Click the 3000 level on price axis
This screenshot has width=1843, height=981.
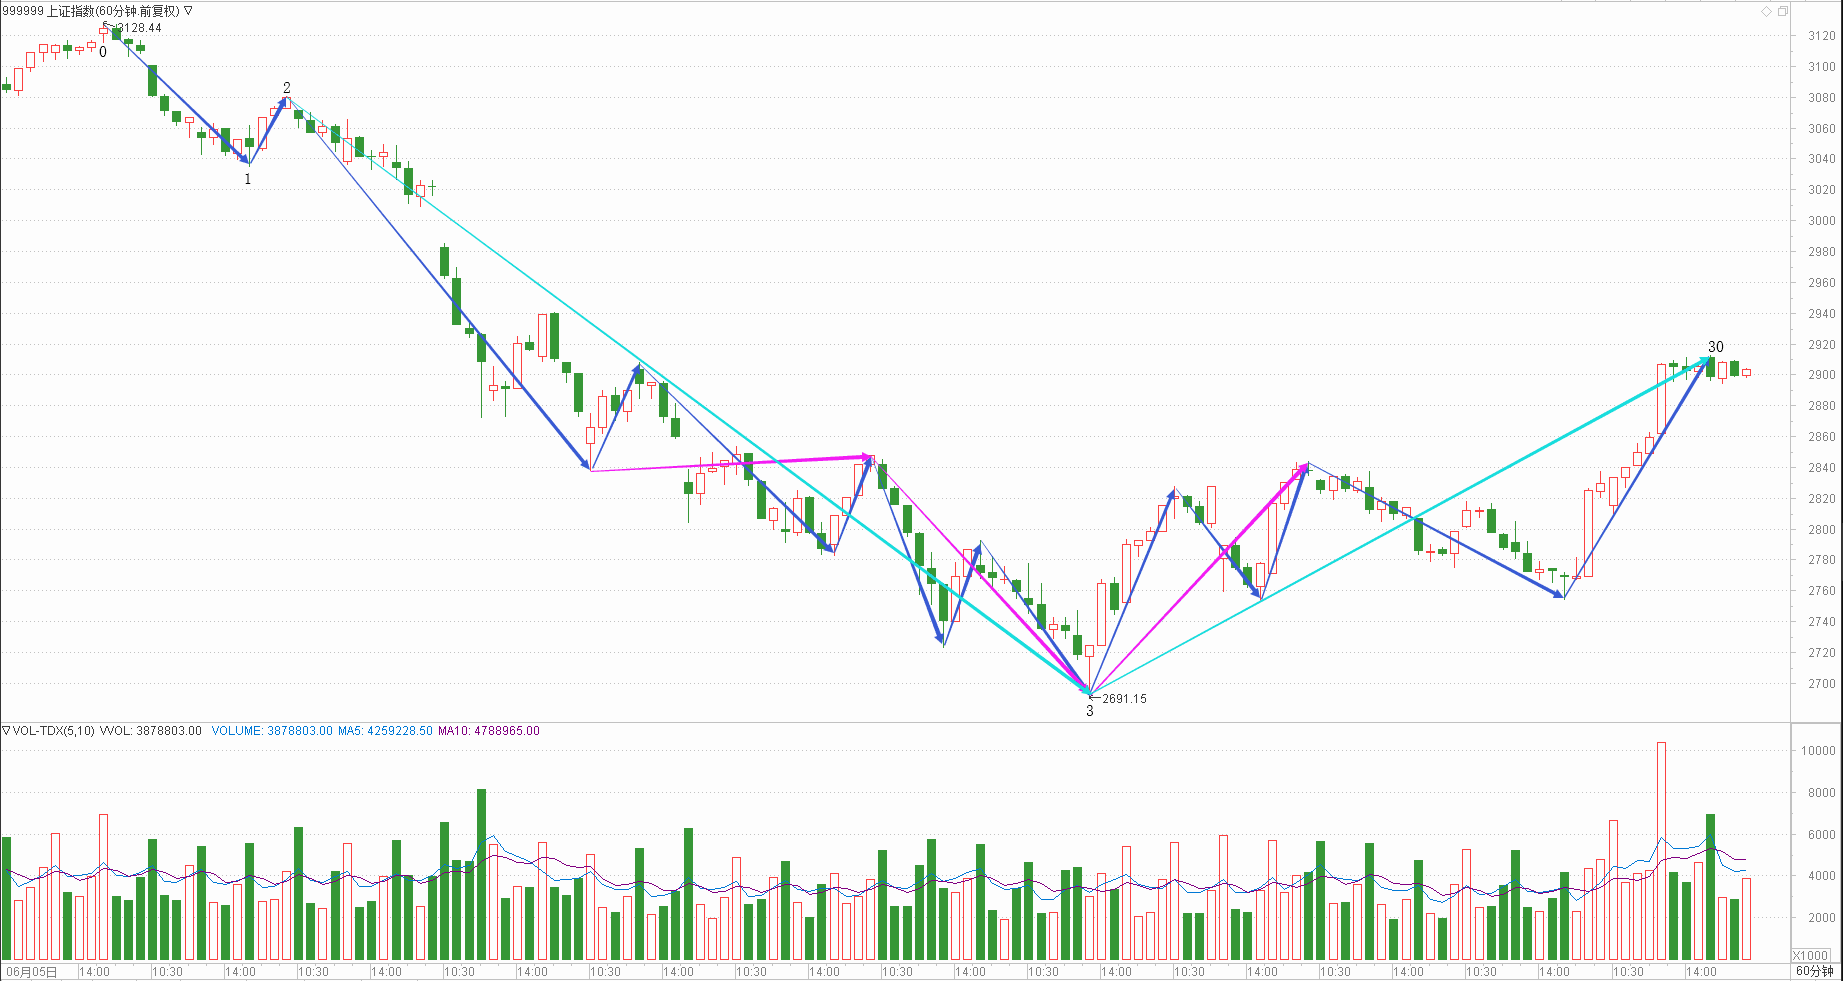[1821, 221]
